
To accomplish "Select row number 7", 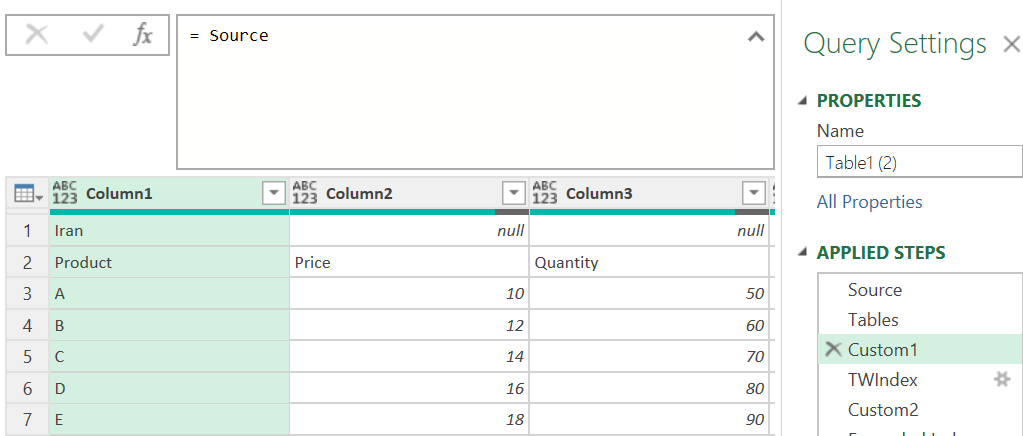I will (x=27, y=419).
